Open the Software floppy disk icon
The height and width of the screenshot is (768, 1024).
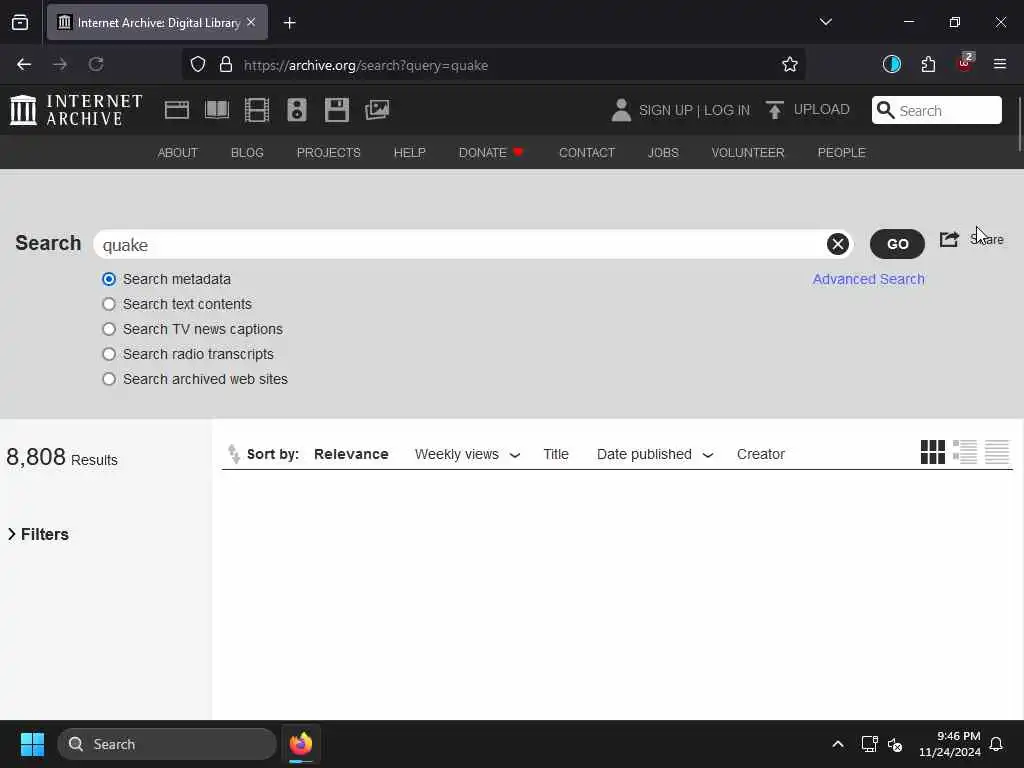point(336,110)
